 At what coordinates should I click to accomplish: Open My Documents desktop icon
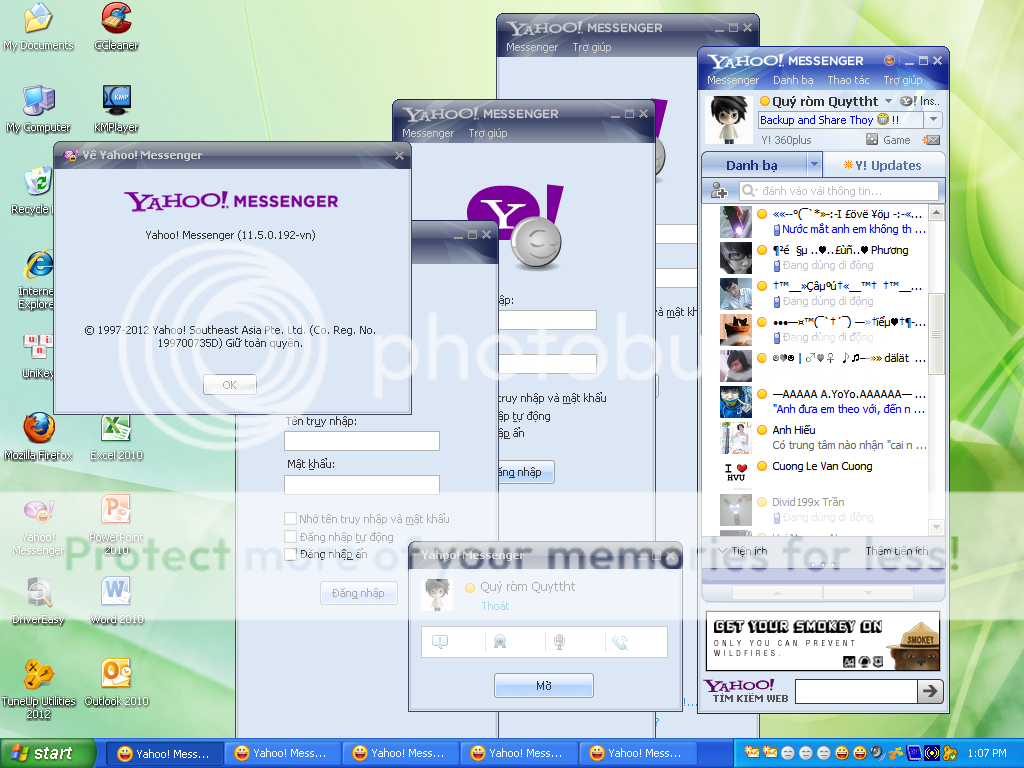[39, 26]
